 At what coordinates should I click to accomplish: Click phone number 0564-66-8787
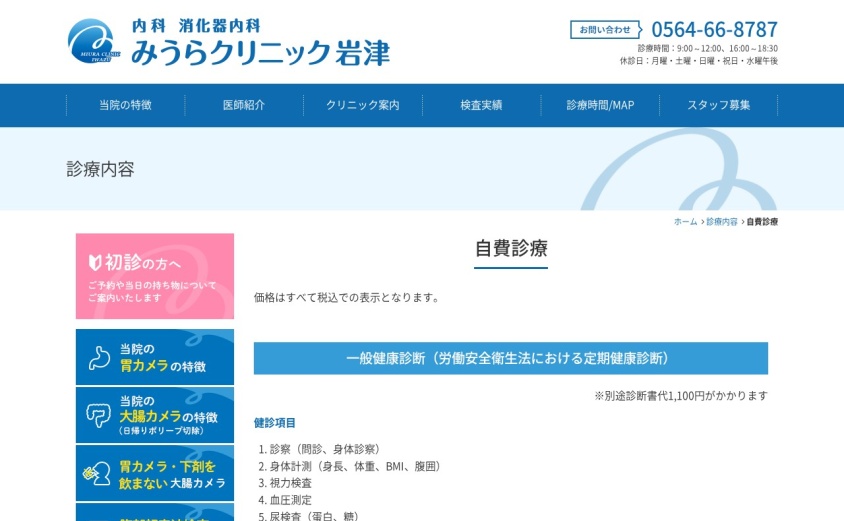(714, 29)
